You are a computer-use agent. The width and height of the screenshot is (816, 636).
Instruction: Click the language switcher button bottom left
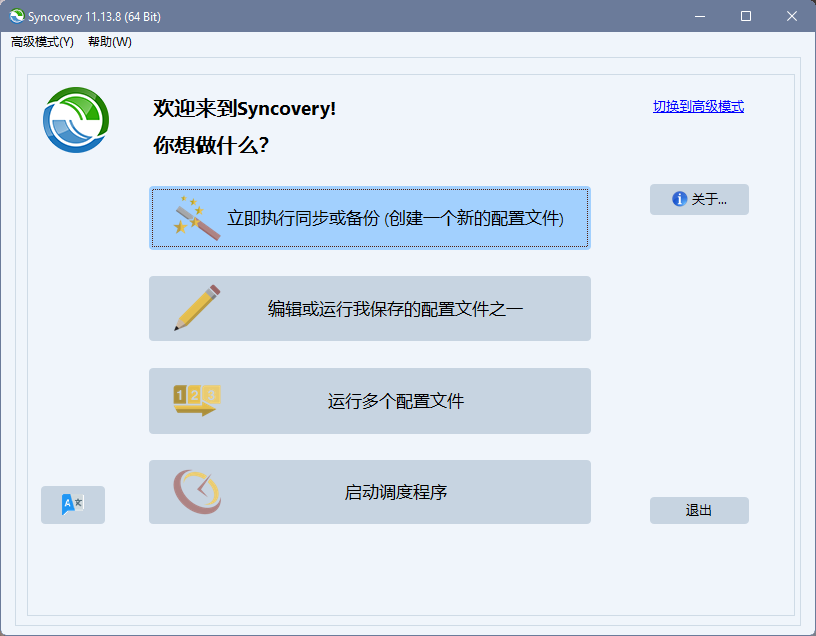[72, 505]
